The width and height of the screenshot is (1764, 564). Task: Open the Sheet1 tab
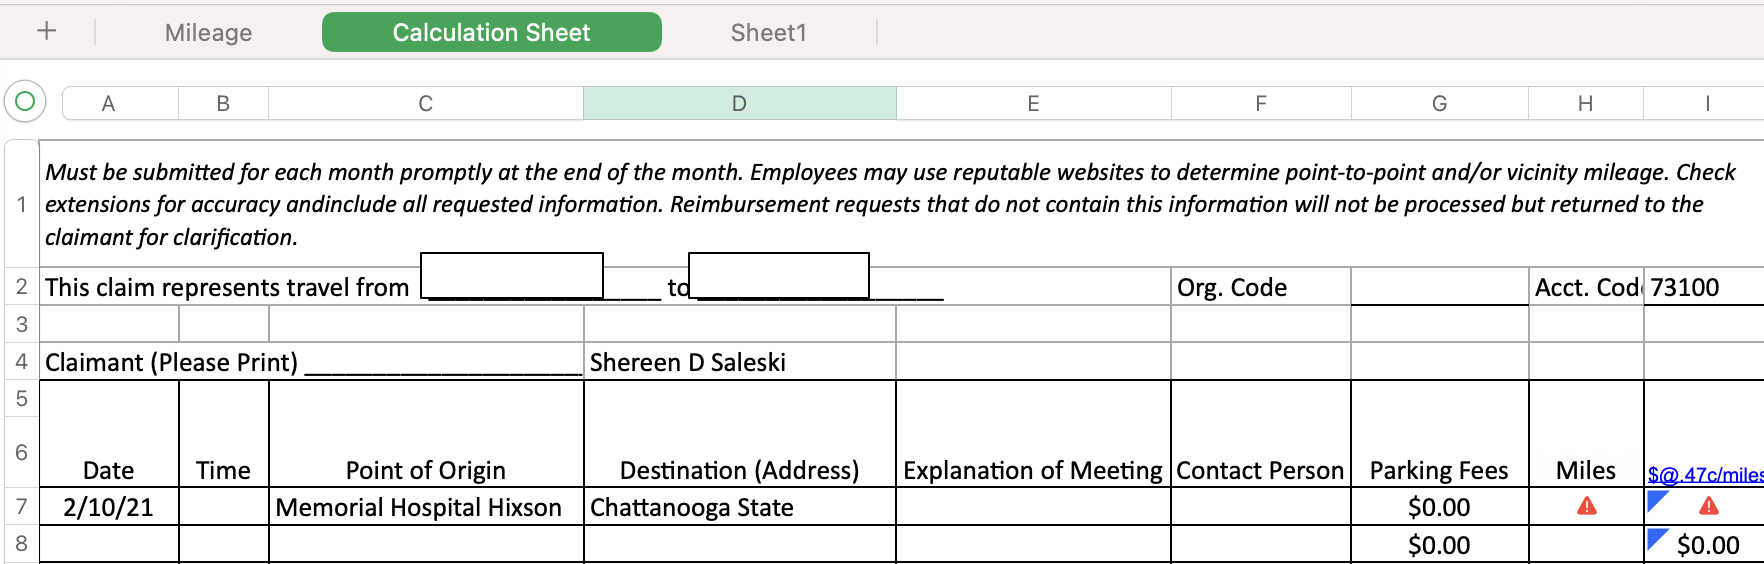[768, 33]
